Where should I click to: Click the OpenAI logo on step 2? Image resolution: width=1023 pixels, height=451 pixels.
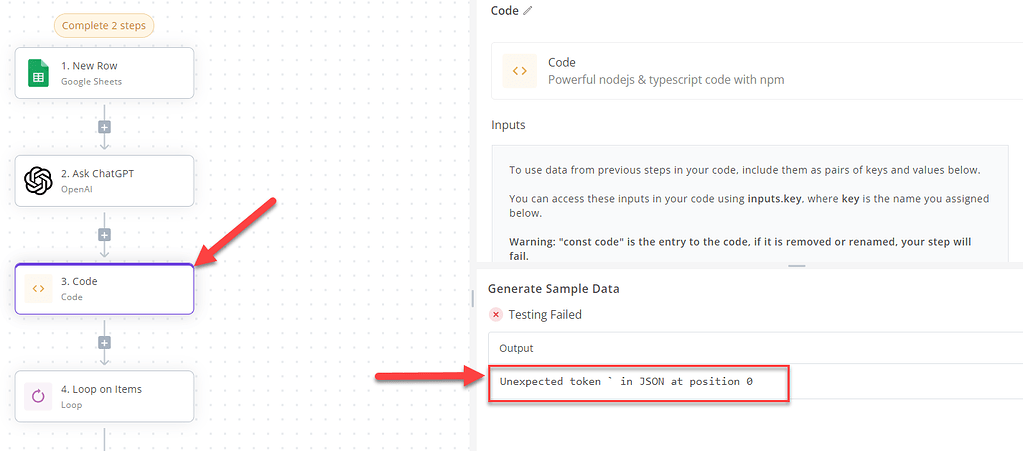[x=38, y=181]
